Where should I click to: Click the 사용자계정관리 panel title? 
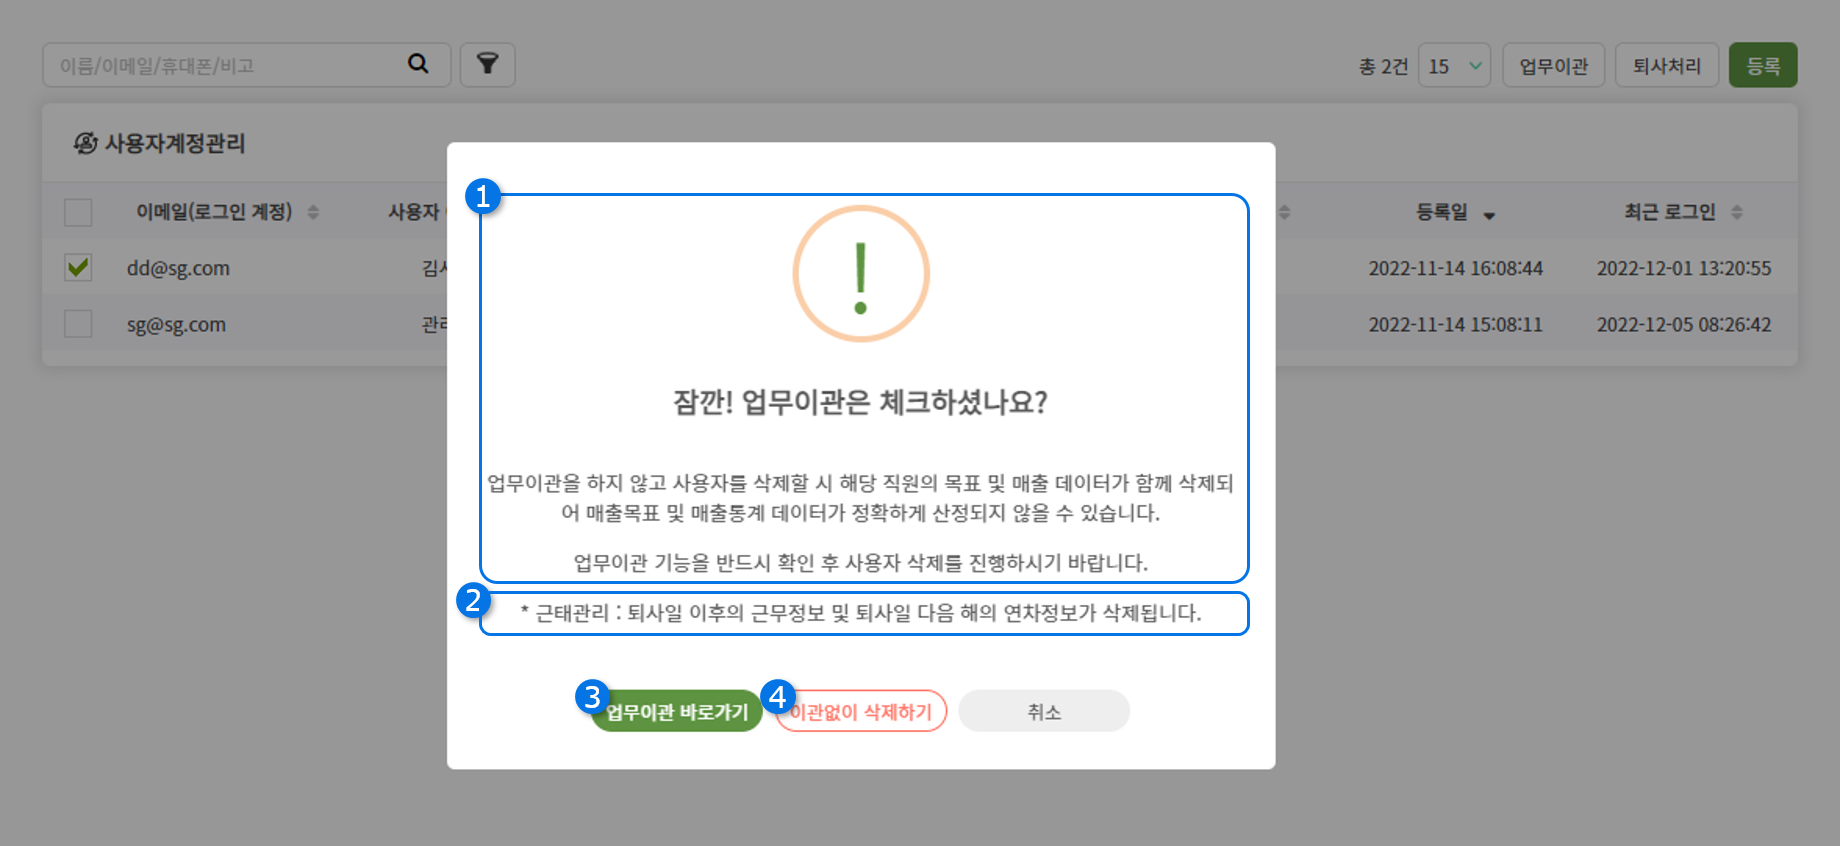tap(175, 143)
